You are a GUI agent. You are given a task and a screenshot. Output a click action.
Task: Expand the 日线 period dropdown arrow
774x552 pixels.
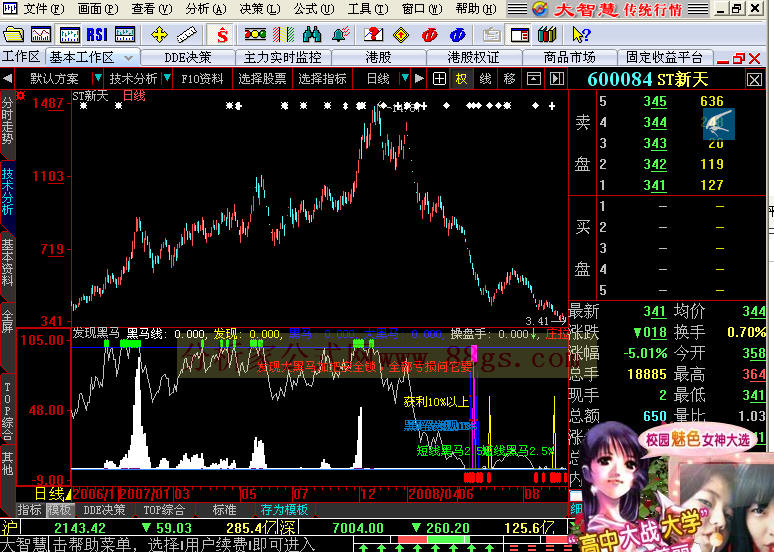pos(405,78)
